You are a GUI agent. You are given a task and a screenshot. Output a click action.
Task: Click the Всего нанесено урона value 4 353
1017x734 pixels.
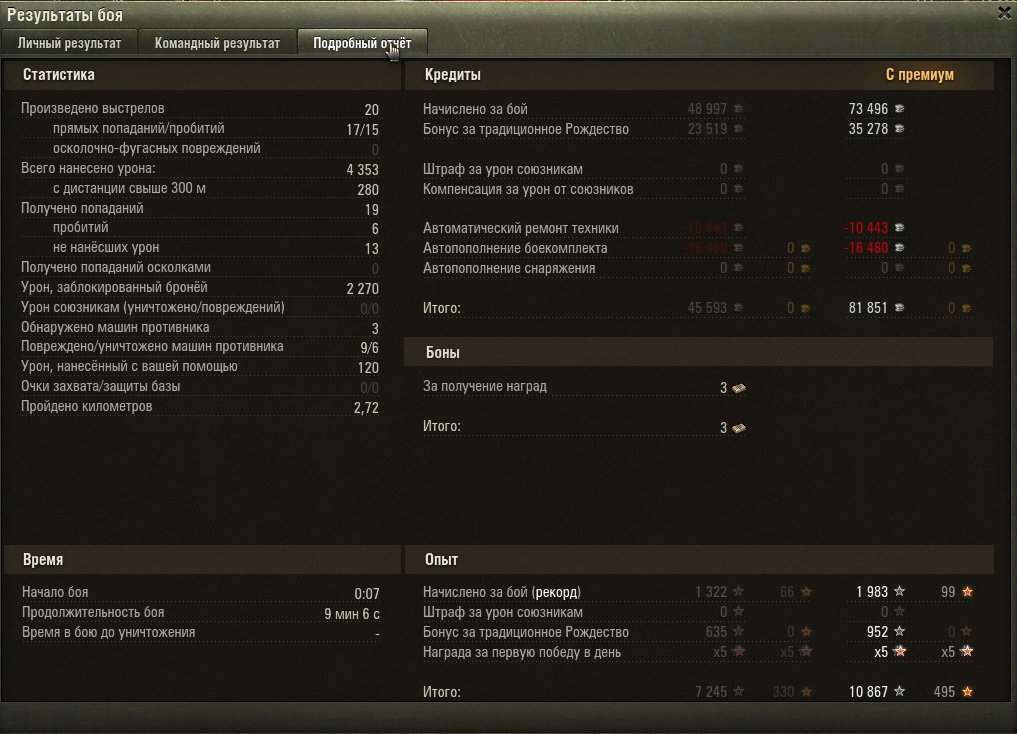363,170
